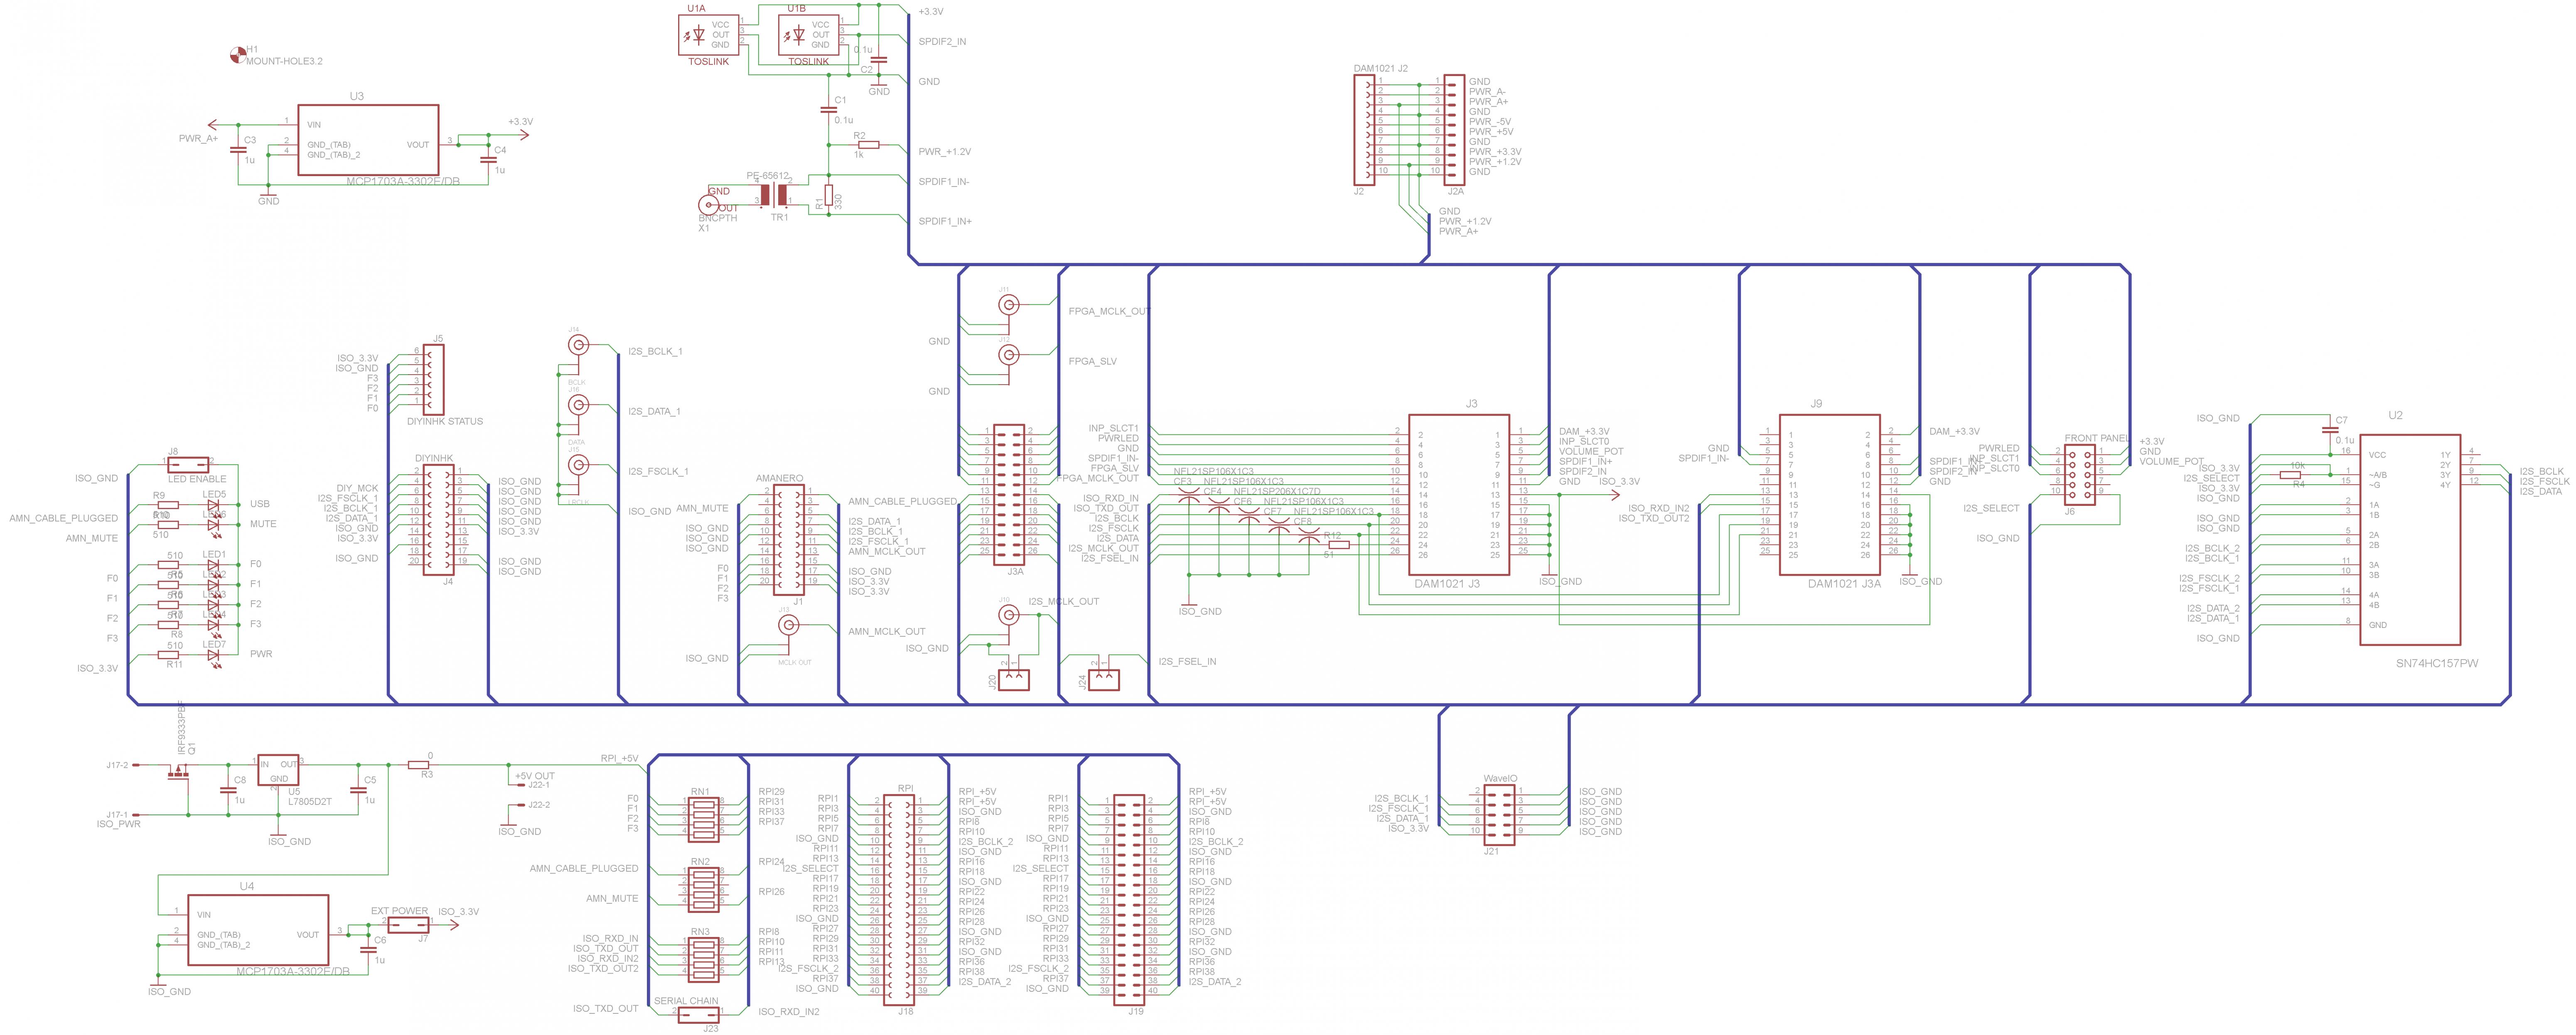Select the LED7 power indicator diode

pos(213,655)
